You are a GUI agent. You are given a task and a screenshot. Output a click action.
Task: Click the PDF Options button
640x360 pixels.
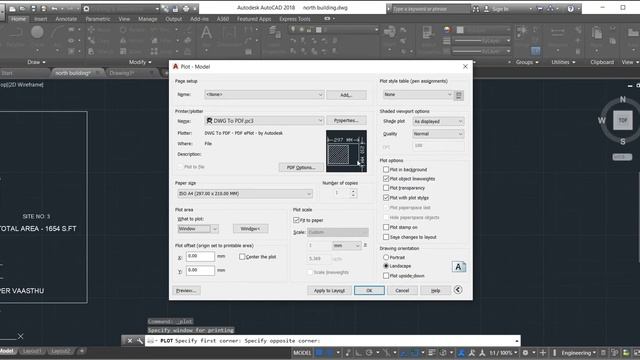[301, 167]
